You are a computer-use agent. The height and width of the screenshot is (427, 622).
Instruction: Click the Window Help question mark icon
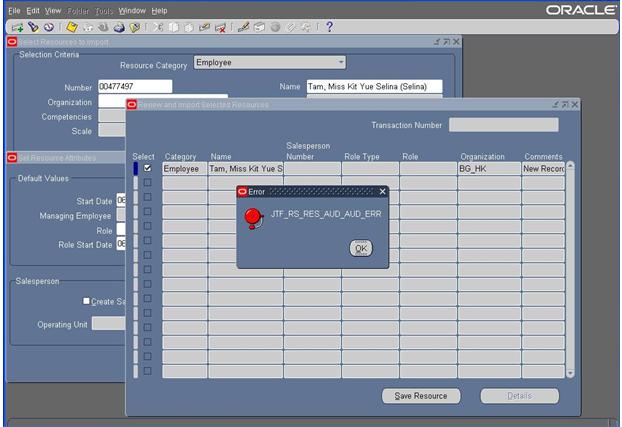329,27
